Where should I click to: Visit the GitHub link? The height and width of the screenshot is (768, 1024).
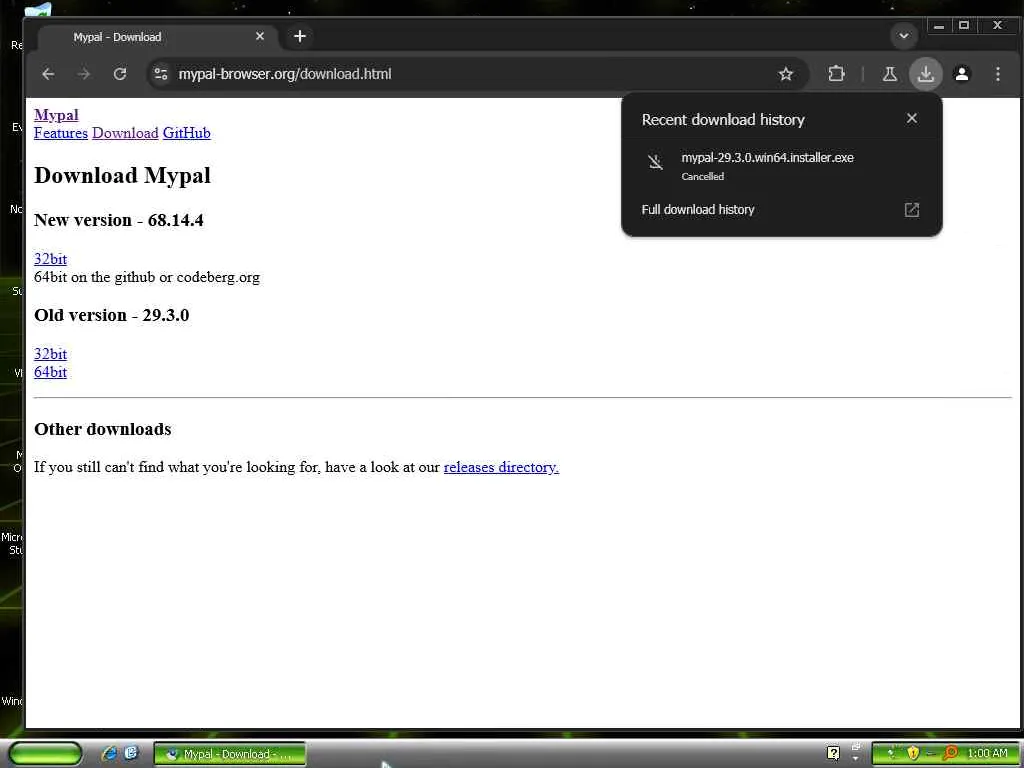pyautogui.click(x=187, y=133)
